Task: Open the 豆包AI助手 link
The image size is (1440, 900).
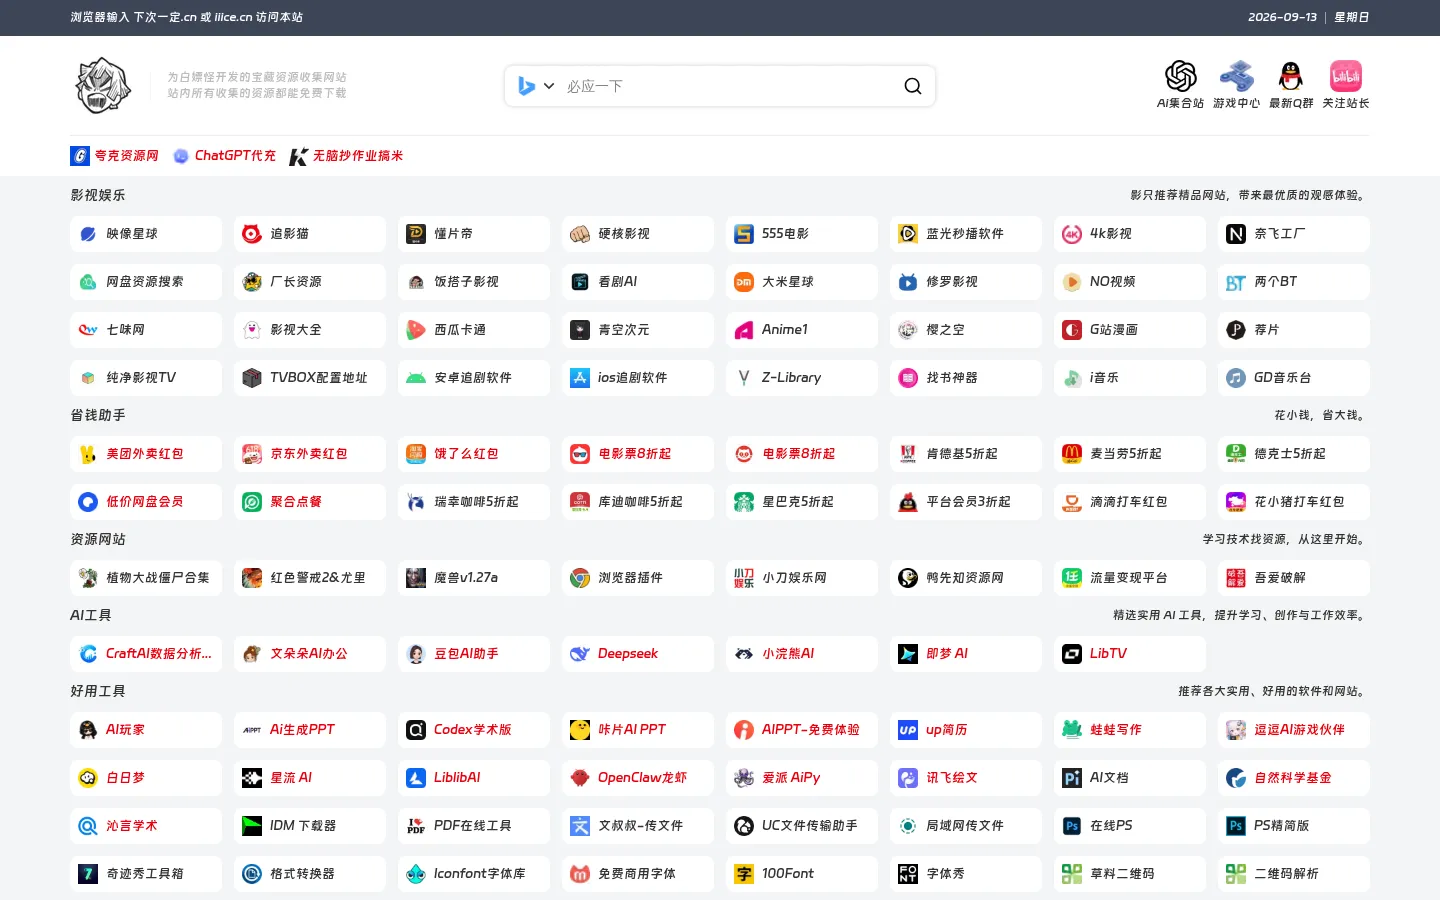Action: click(474, 654)
